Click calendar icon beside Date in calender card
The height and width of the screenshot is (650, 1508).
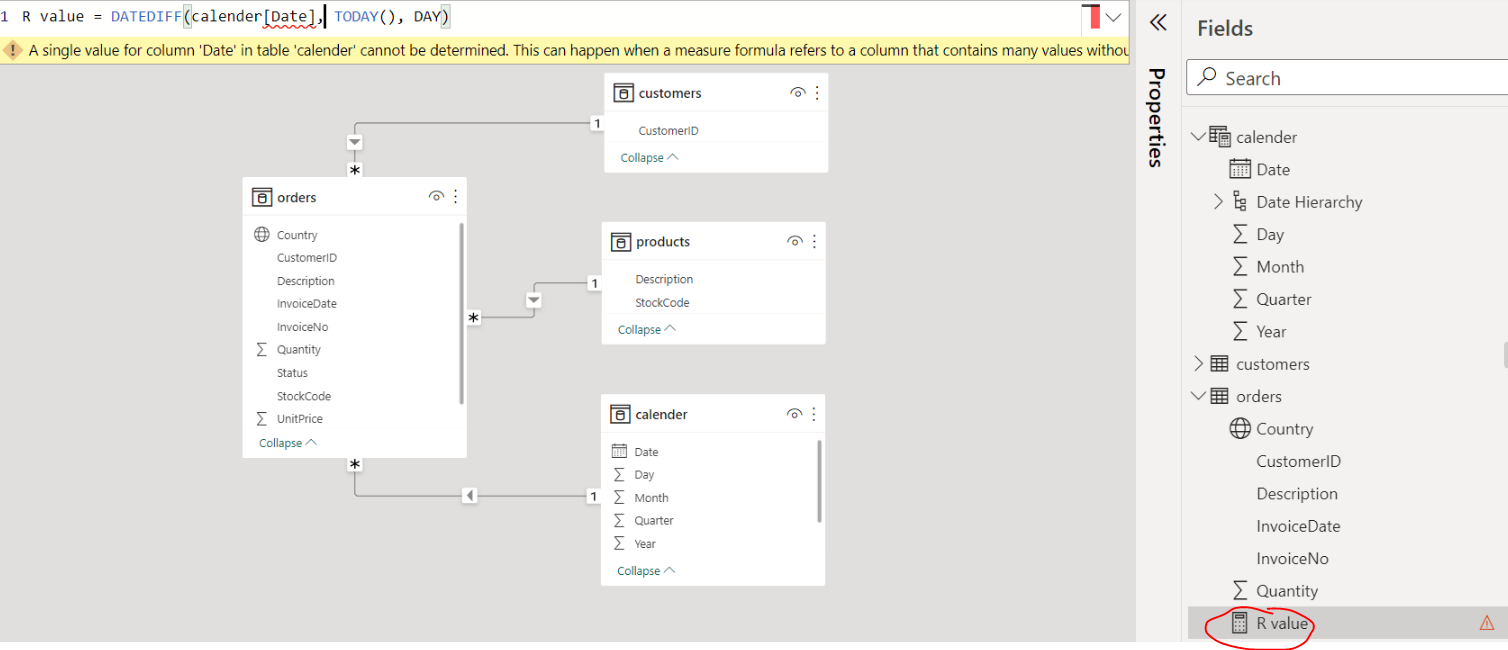619,451
